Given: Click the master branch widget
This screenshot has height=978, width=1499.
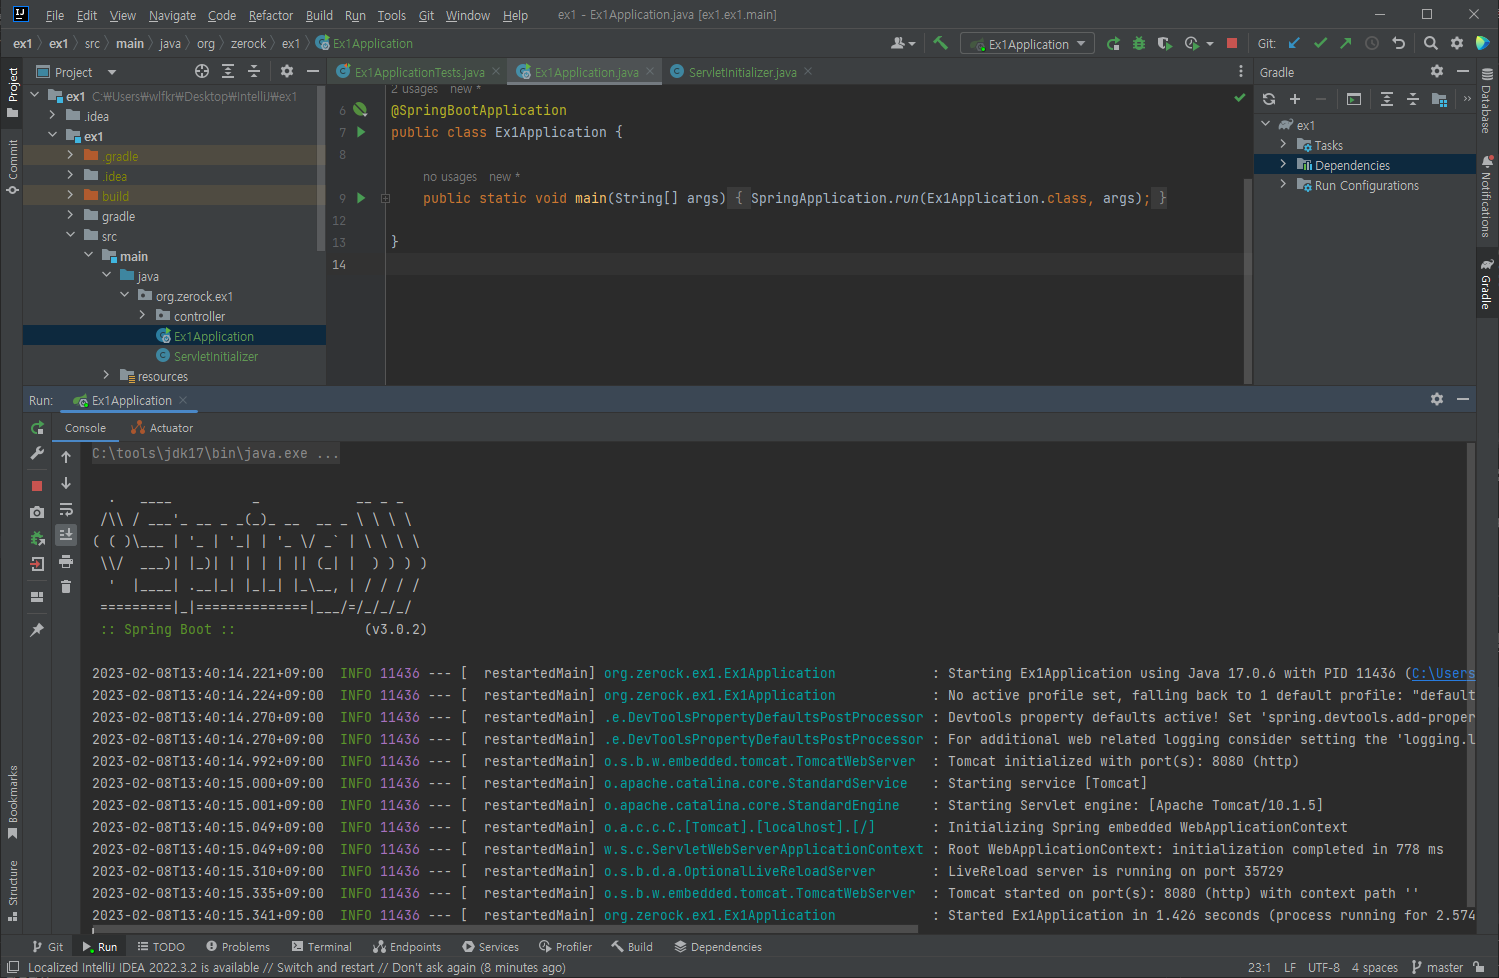Looking at the screenshot, I should click(1437, 967).
